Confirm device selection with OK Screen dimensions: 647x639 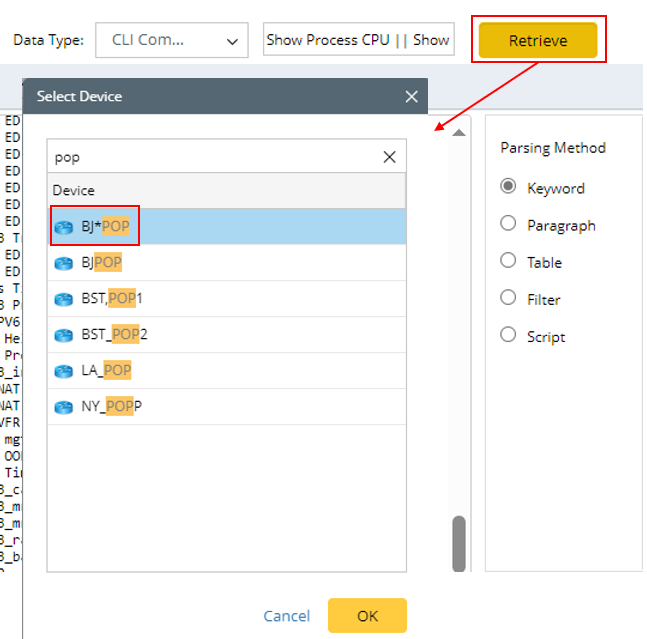(x=367, y=616)
